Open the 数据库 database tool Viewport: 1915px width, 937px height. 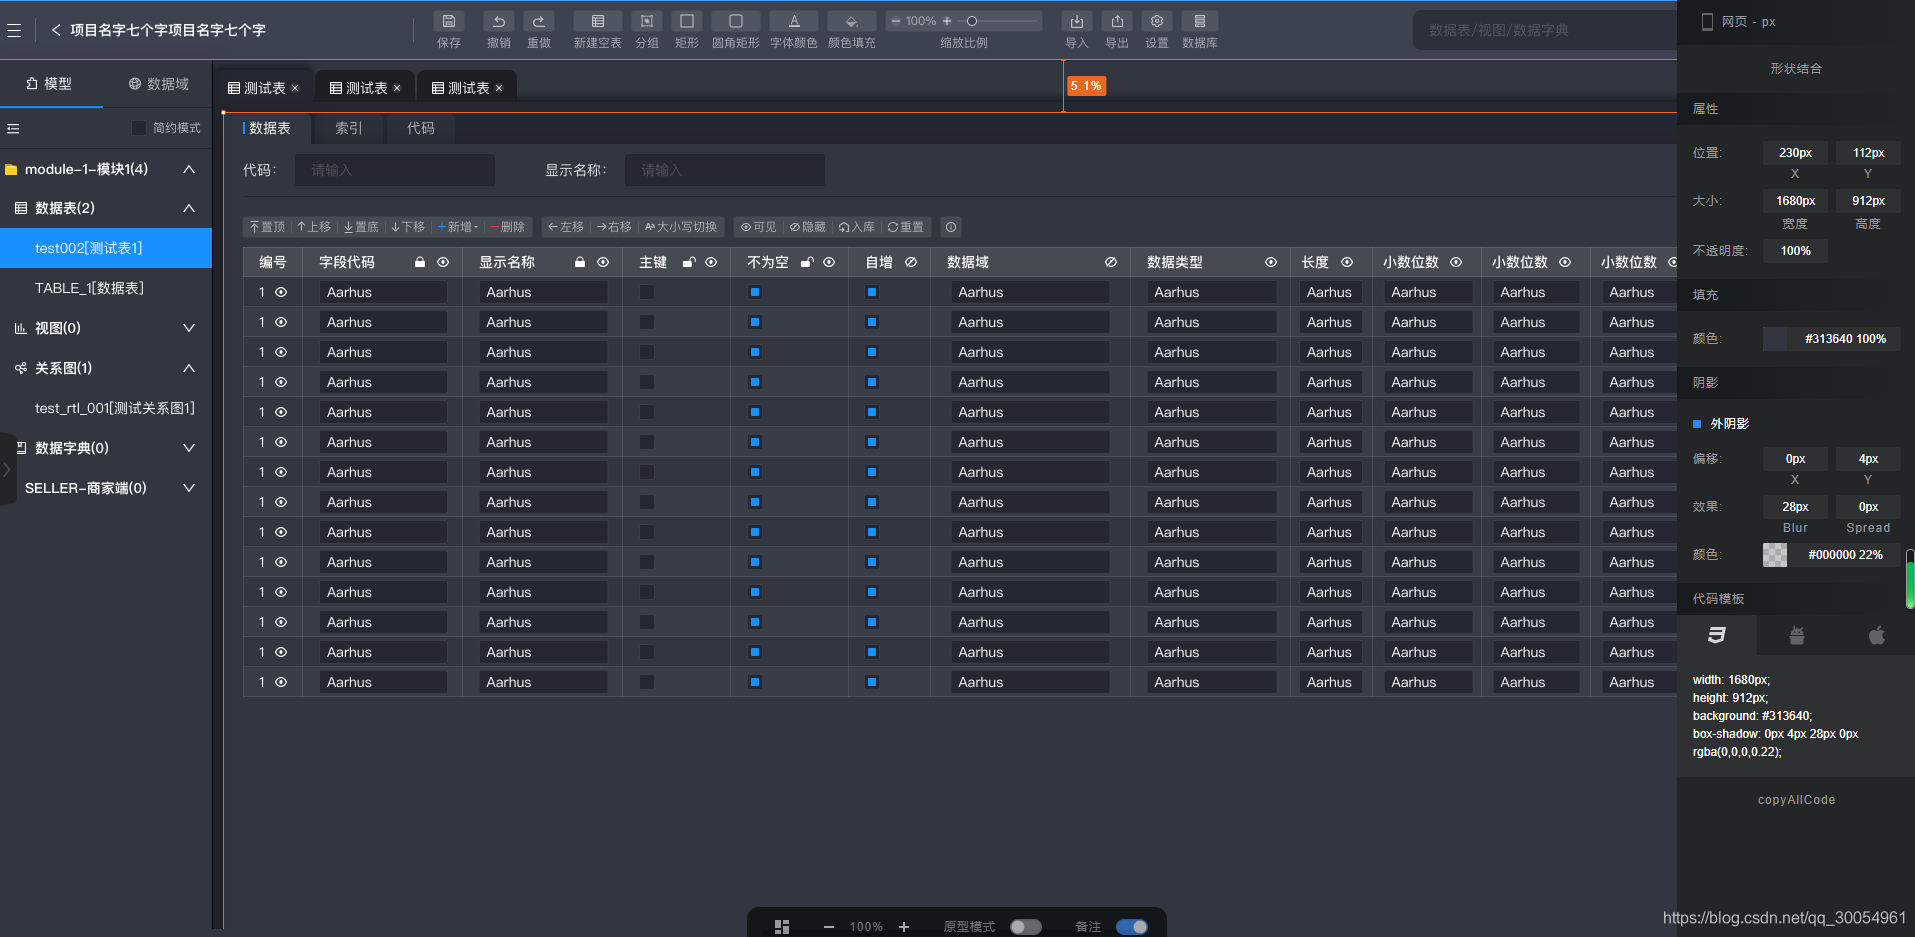(1200, 21)
